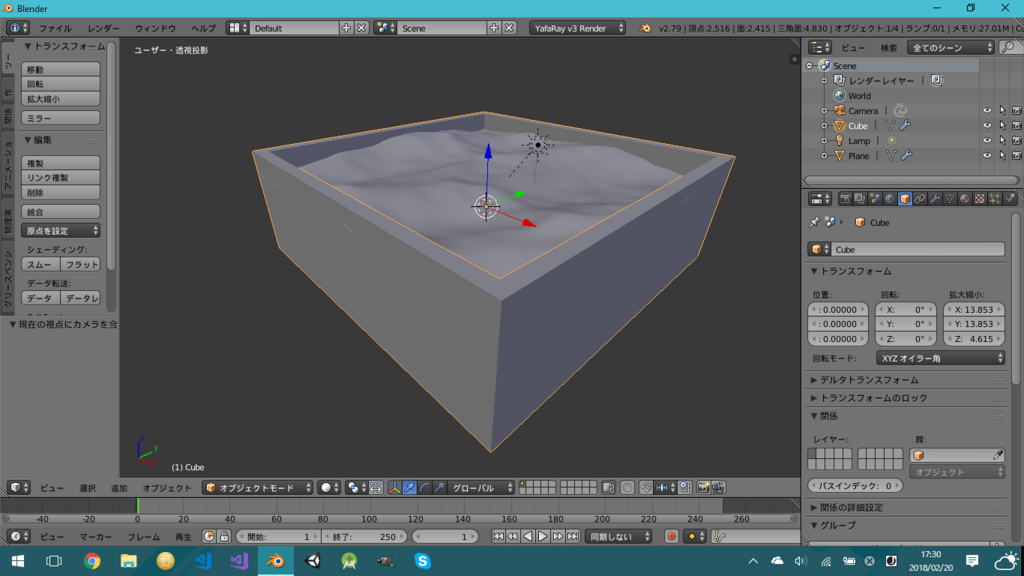Open the File menu
Viewport: 1024px width, 576px height.
tap(55, 28)
